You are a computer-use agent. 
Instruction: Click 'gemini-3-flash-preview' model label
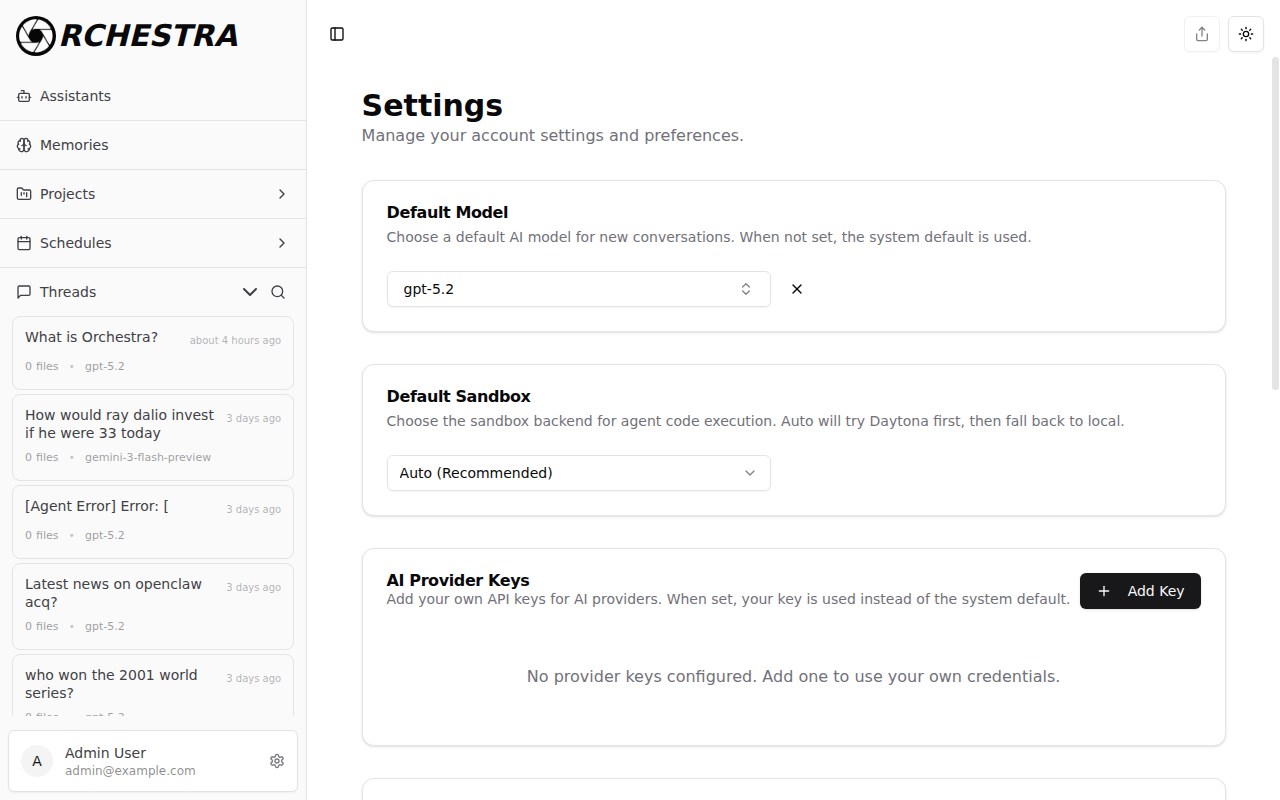tap(148, 457)
